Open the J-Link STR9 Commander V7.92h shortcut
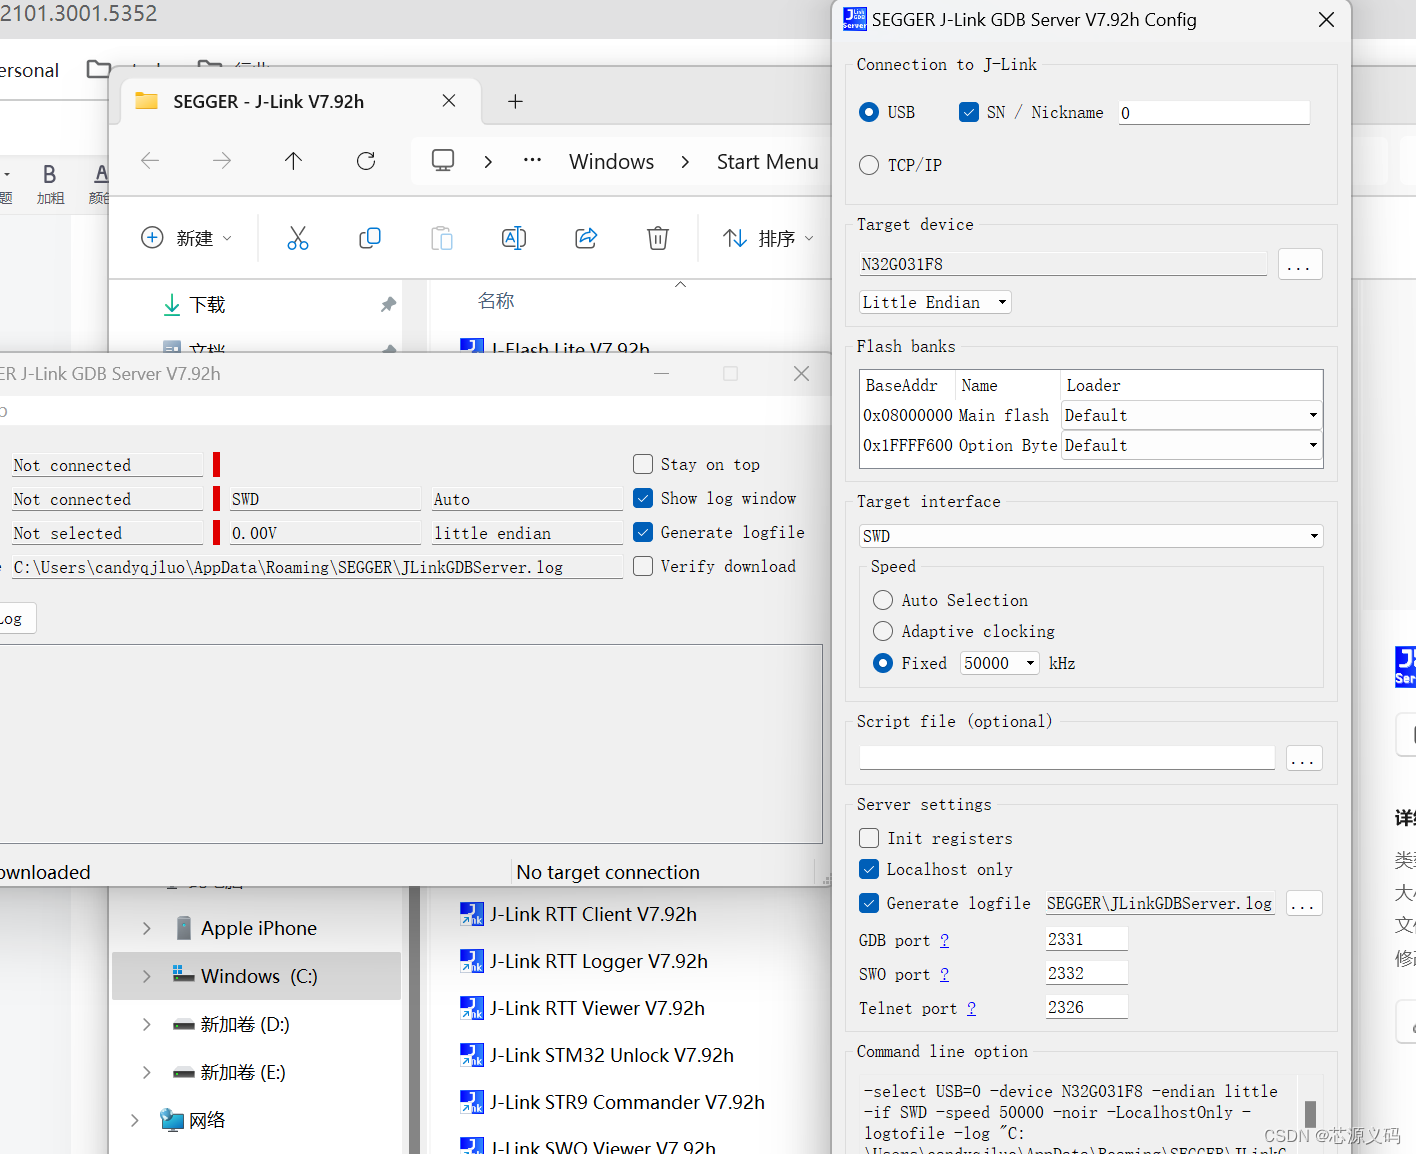The height and width of the screenshot is (1154, 1416). (613, 1102)
